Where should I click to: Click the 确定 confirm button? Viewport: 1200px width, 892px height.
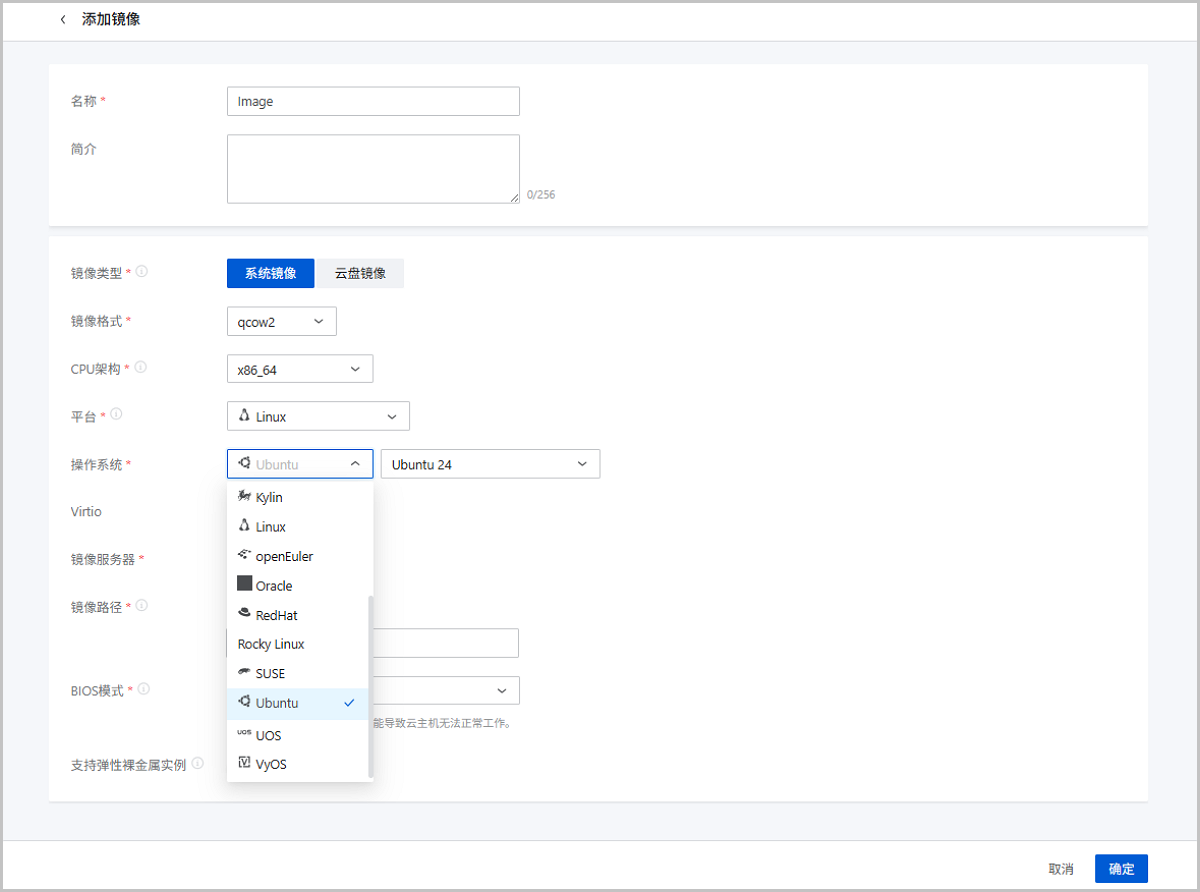pos(1121,869)
